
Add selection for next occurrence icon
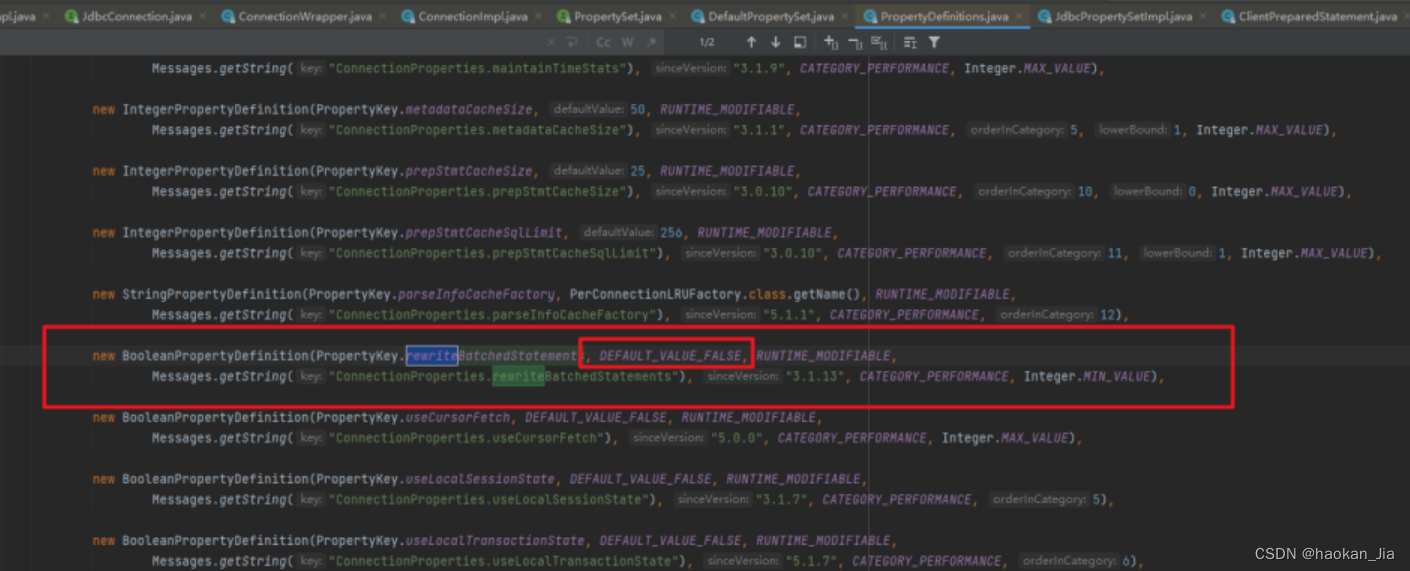click(831, 42)
